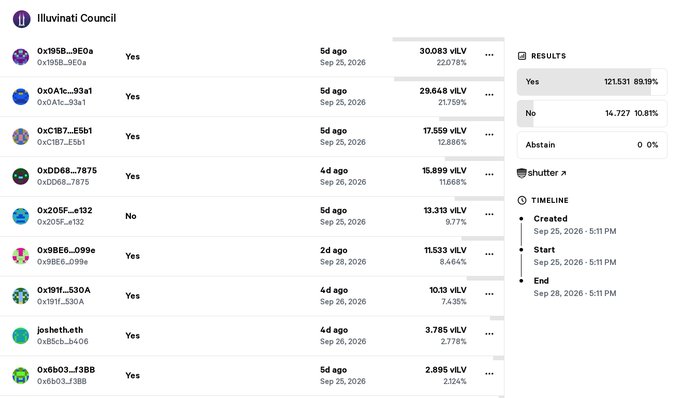680x398 pixels.
Task: Click the 4d ago timestamp for 0xDD68...7875
Action: [x=334, y=171]
